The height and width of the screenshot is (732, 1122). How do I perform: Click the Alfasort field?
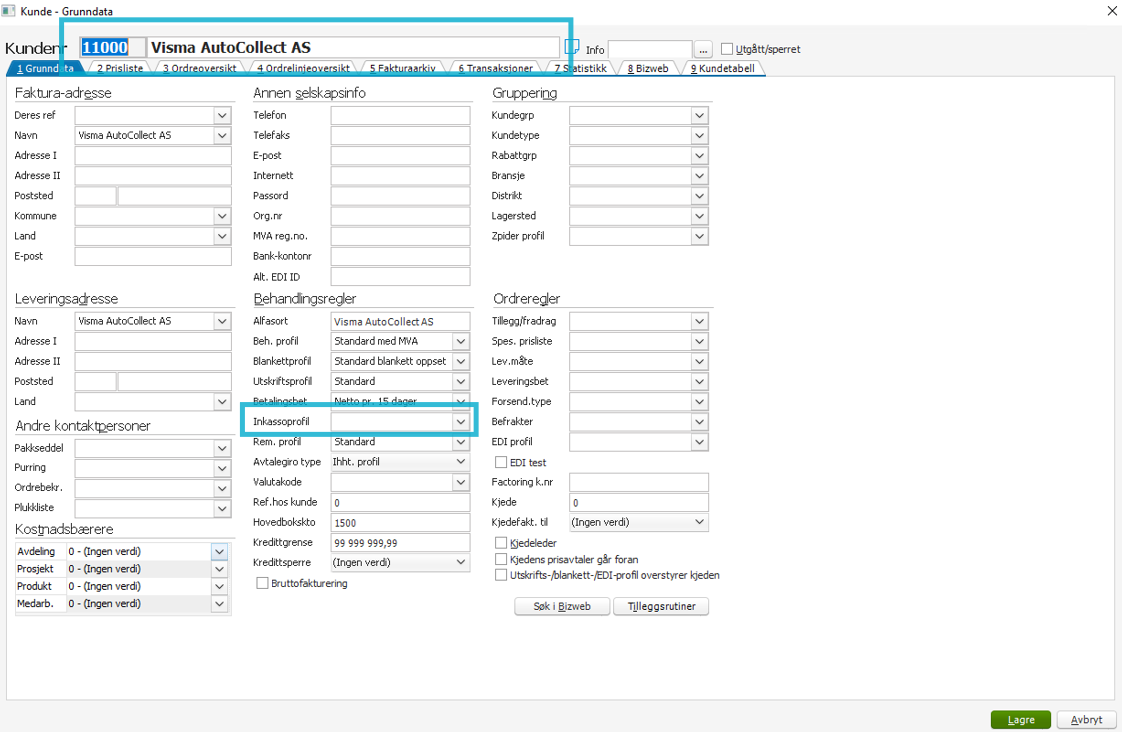coord(400,321)
